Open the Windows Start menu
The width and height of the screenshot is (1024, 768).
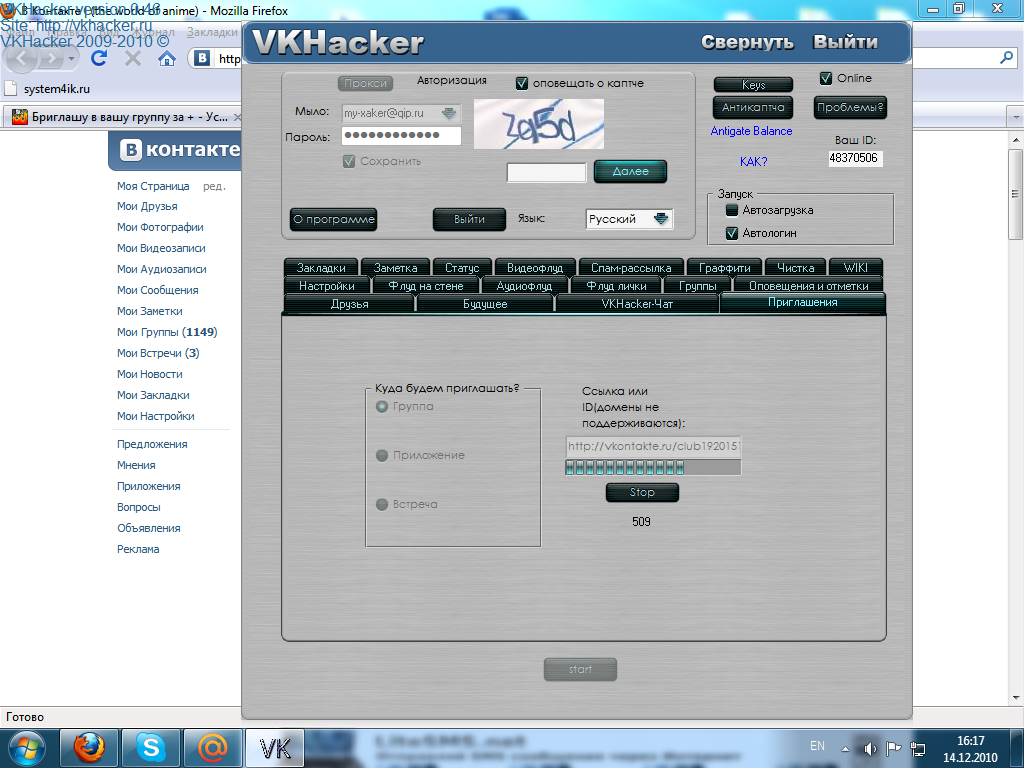pos(27,748)
